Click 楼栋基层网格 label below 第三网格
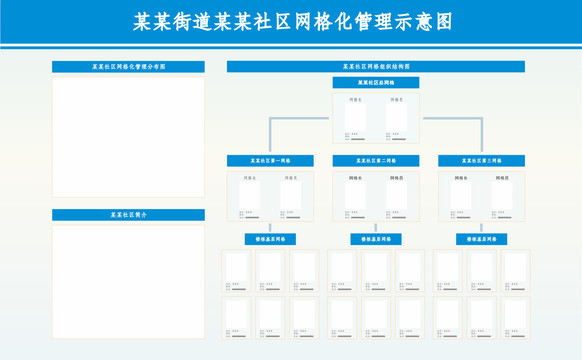The width and height of the screenshot is (582, 360). [481, 239]
